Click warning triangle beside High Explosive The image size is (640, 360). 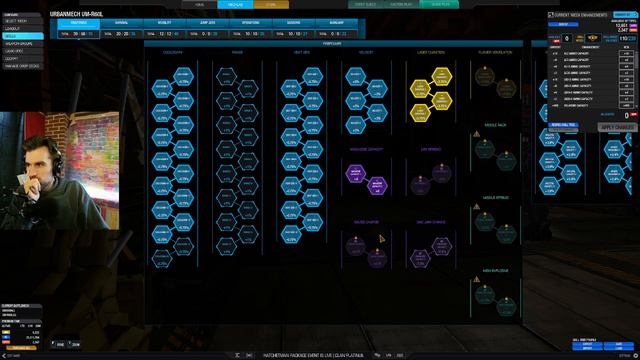pos(476,280)
